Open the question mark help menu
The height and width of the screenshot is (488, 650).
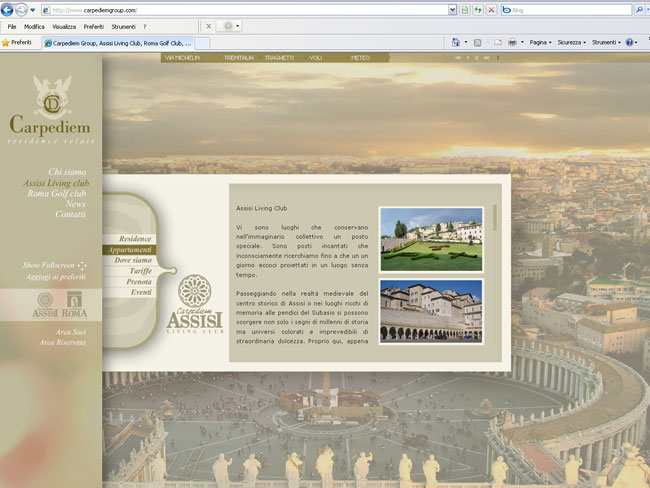[x=145, y=27]
